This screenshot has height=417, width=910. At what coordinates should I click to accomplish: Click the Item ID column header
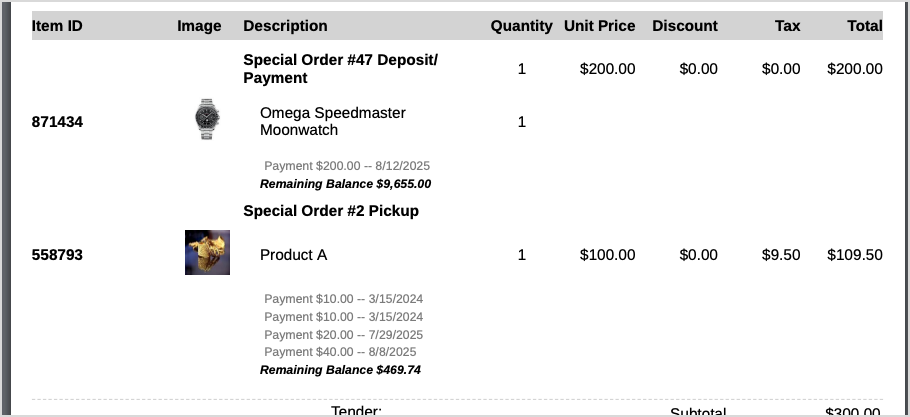pos(57,26)
